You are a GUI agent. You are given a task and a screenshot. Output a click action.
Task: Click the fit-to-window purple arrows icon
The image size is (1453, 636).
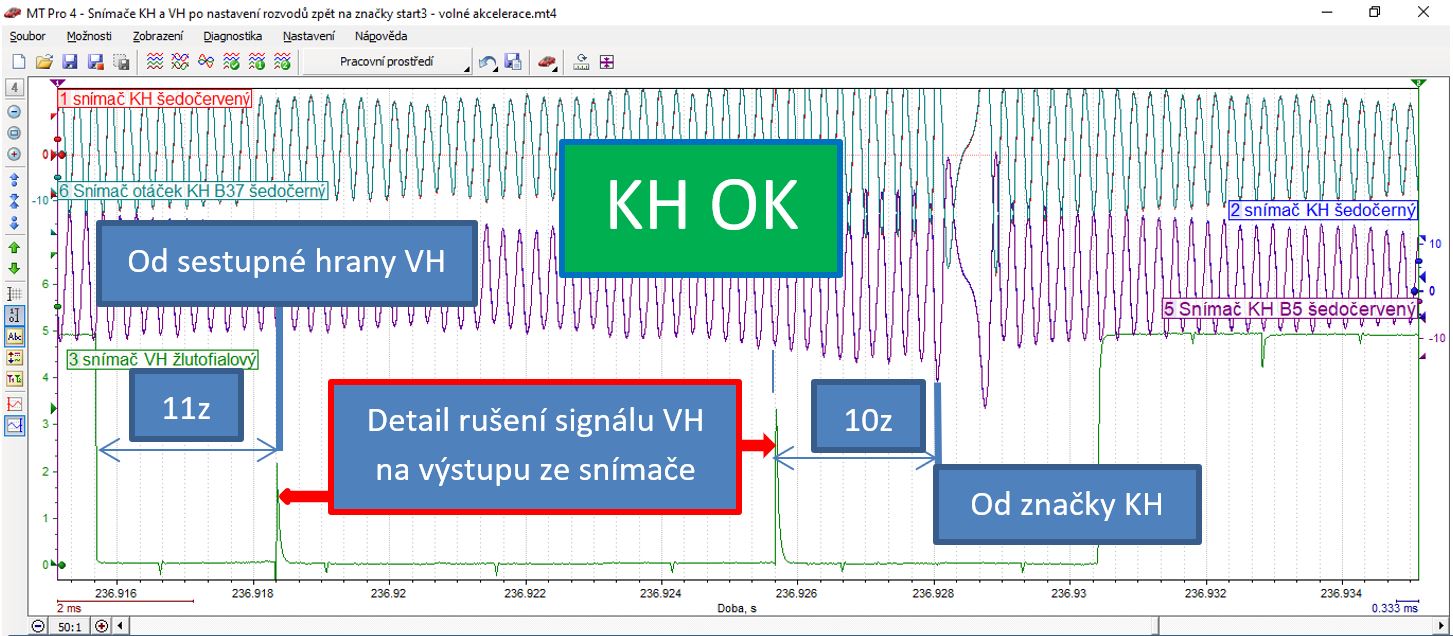606,62
